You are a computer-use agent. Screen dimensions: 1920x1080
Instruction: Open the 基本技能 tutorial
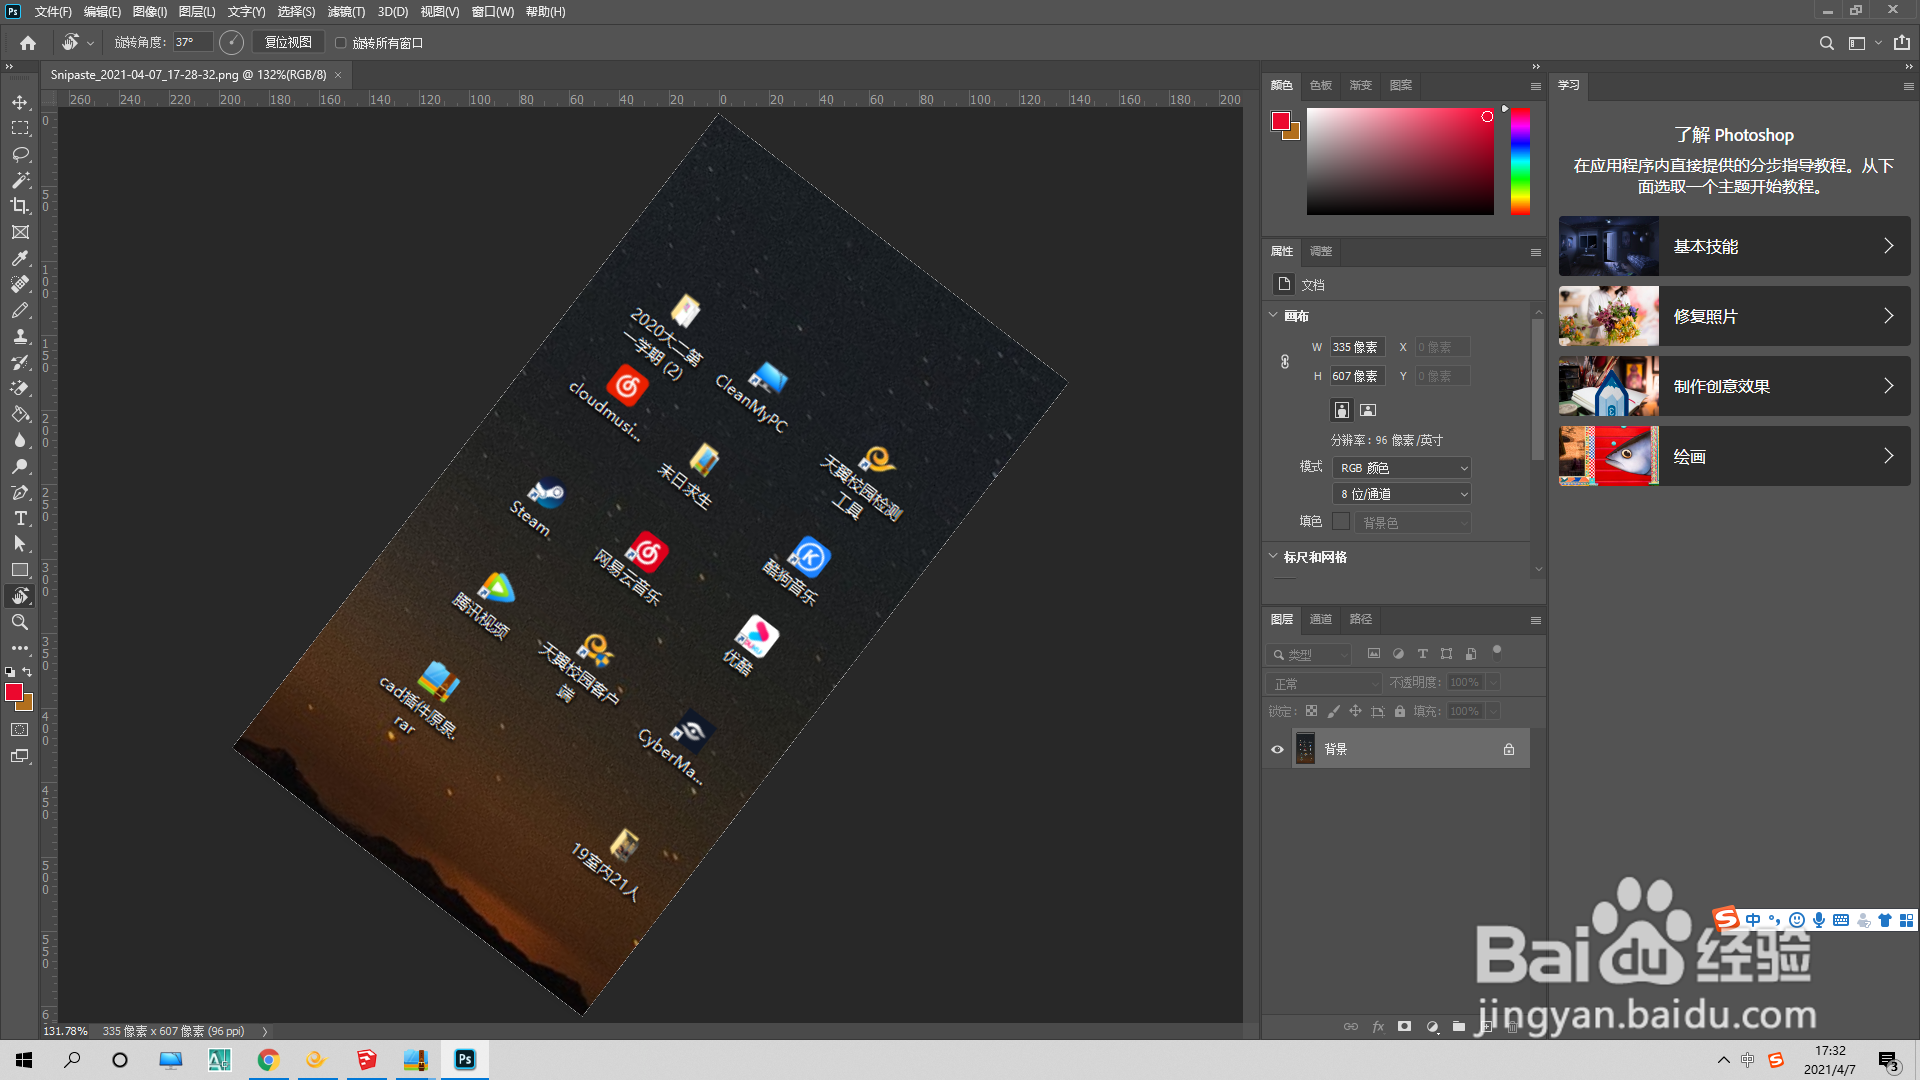[x=1734, y=246]
